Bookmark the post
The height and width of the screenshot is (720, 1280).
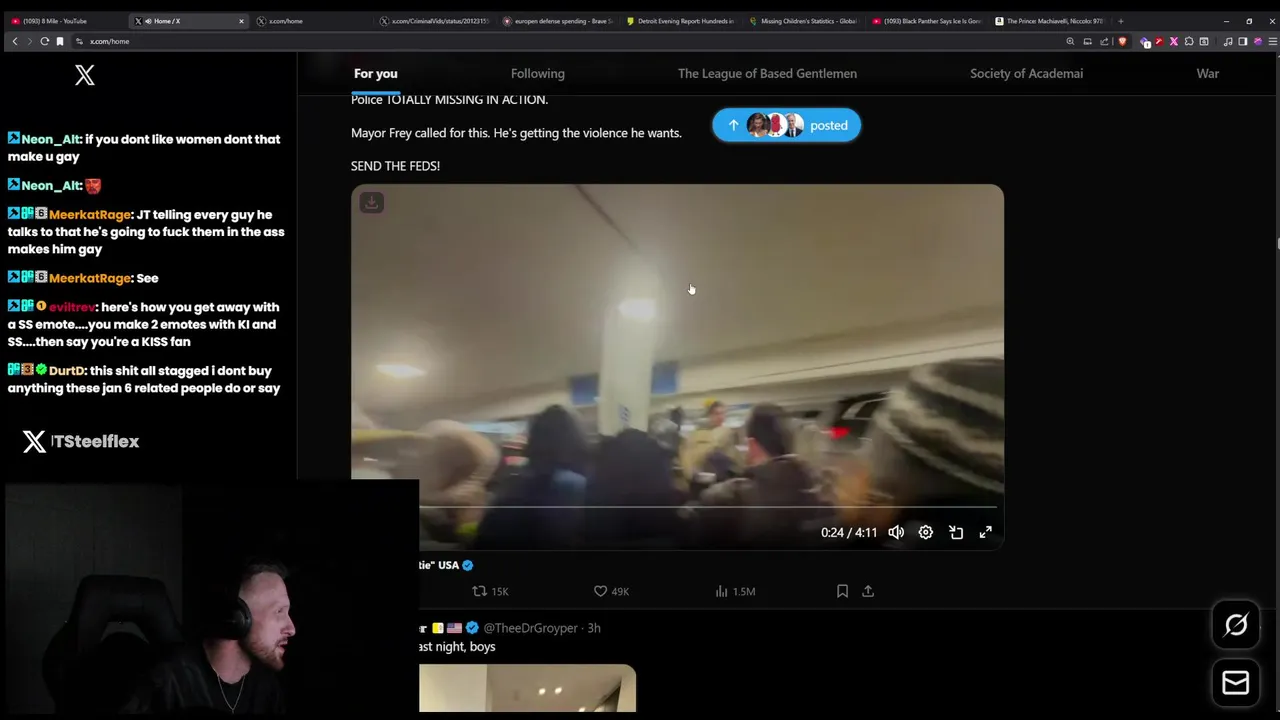pos(842,591)
